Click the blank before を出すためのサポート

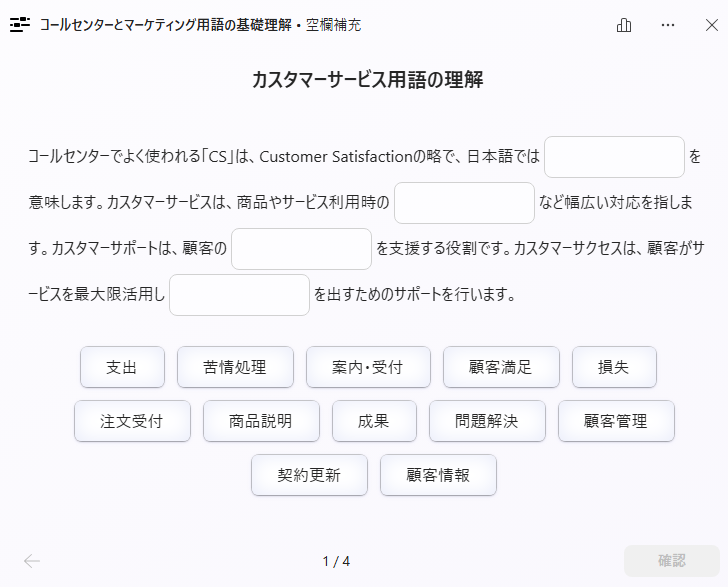[x=239, y=295]
